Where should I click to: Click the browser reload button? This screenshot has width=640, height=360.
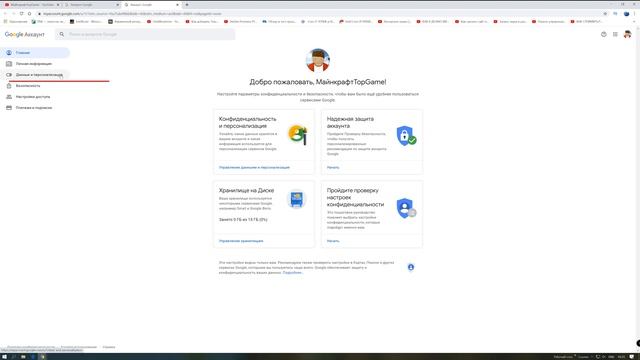point(21,13)
